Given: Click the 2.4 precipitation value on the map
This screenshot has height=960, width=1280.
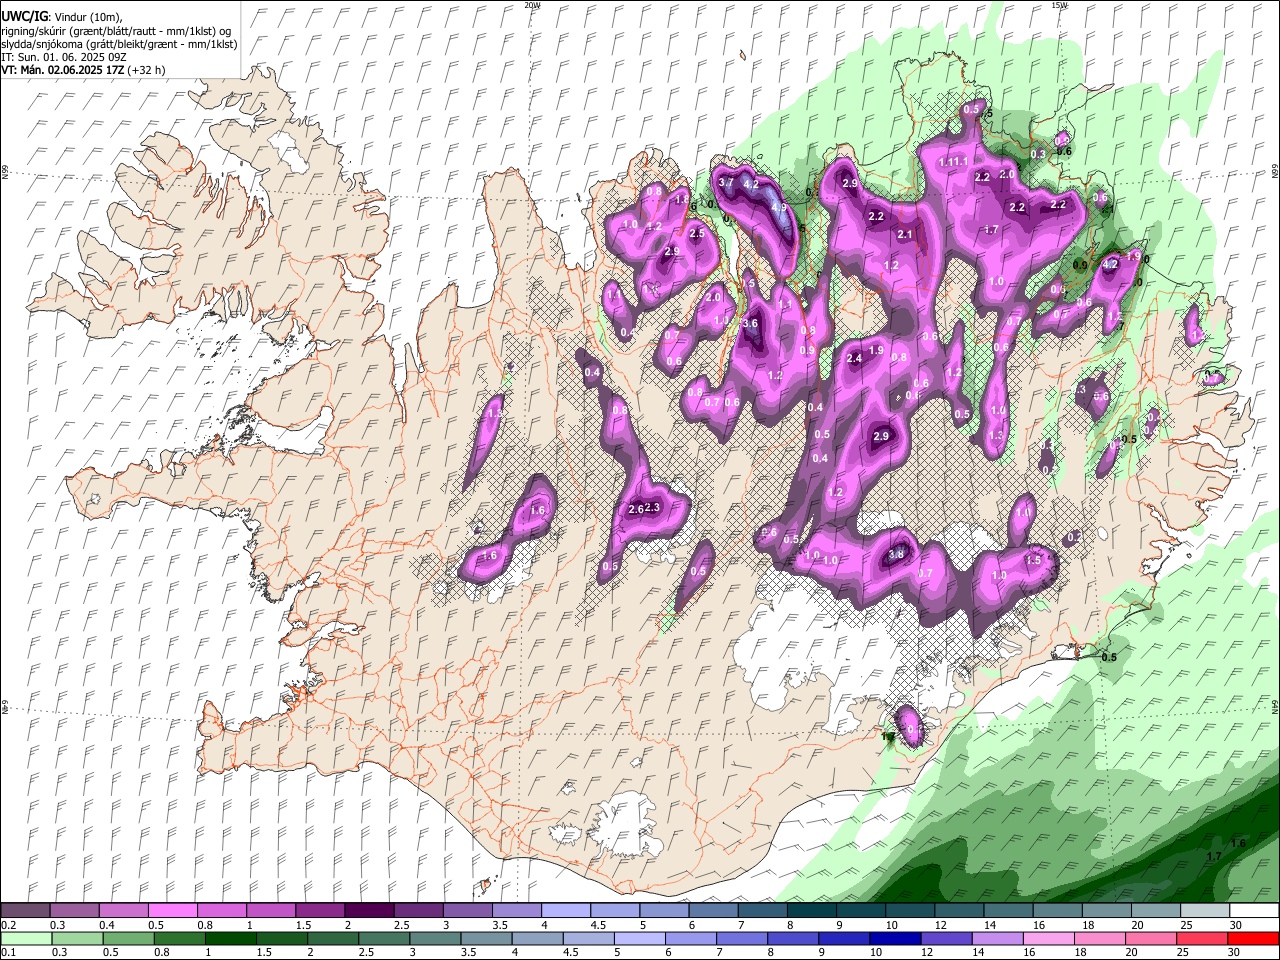Looking at the screenshot, I should coord(855,358).
